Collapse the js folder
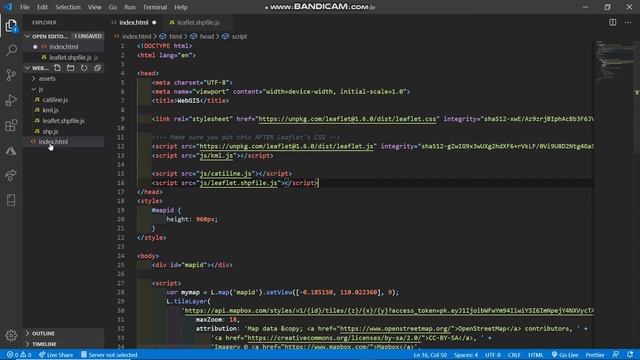This screenshot has width=640, height=360. 40,89
